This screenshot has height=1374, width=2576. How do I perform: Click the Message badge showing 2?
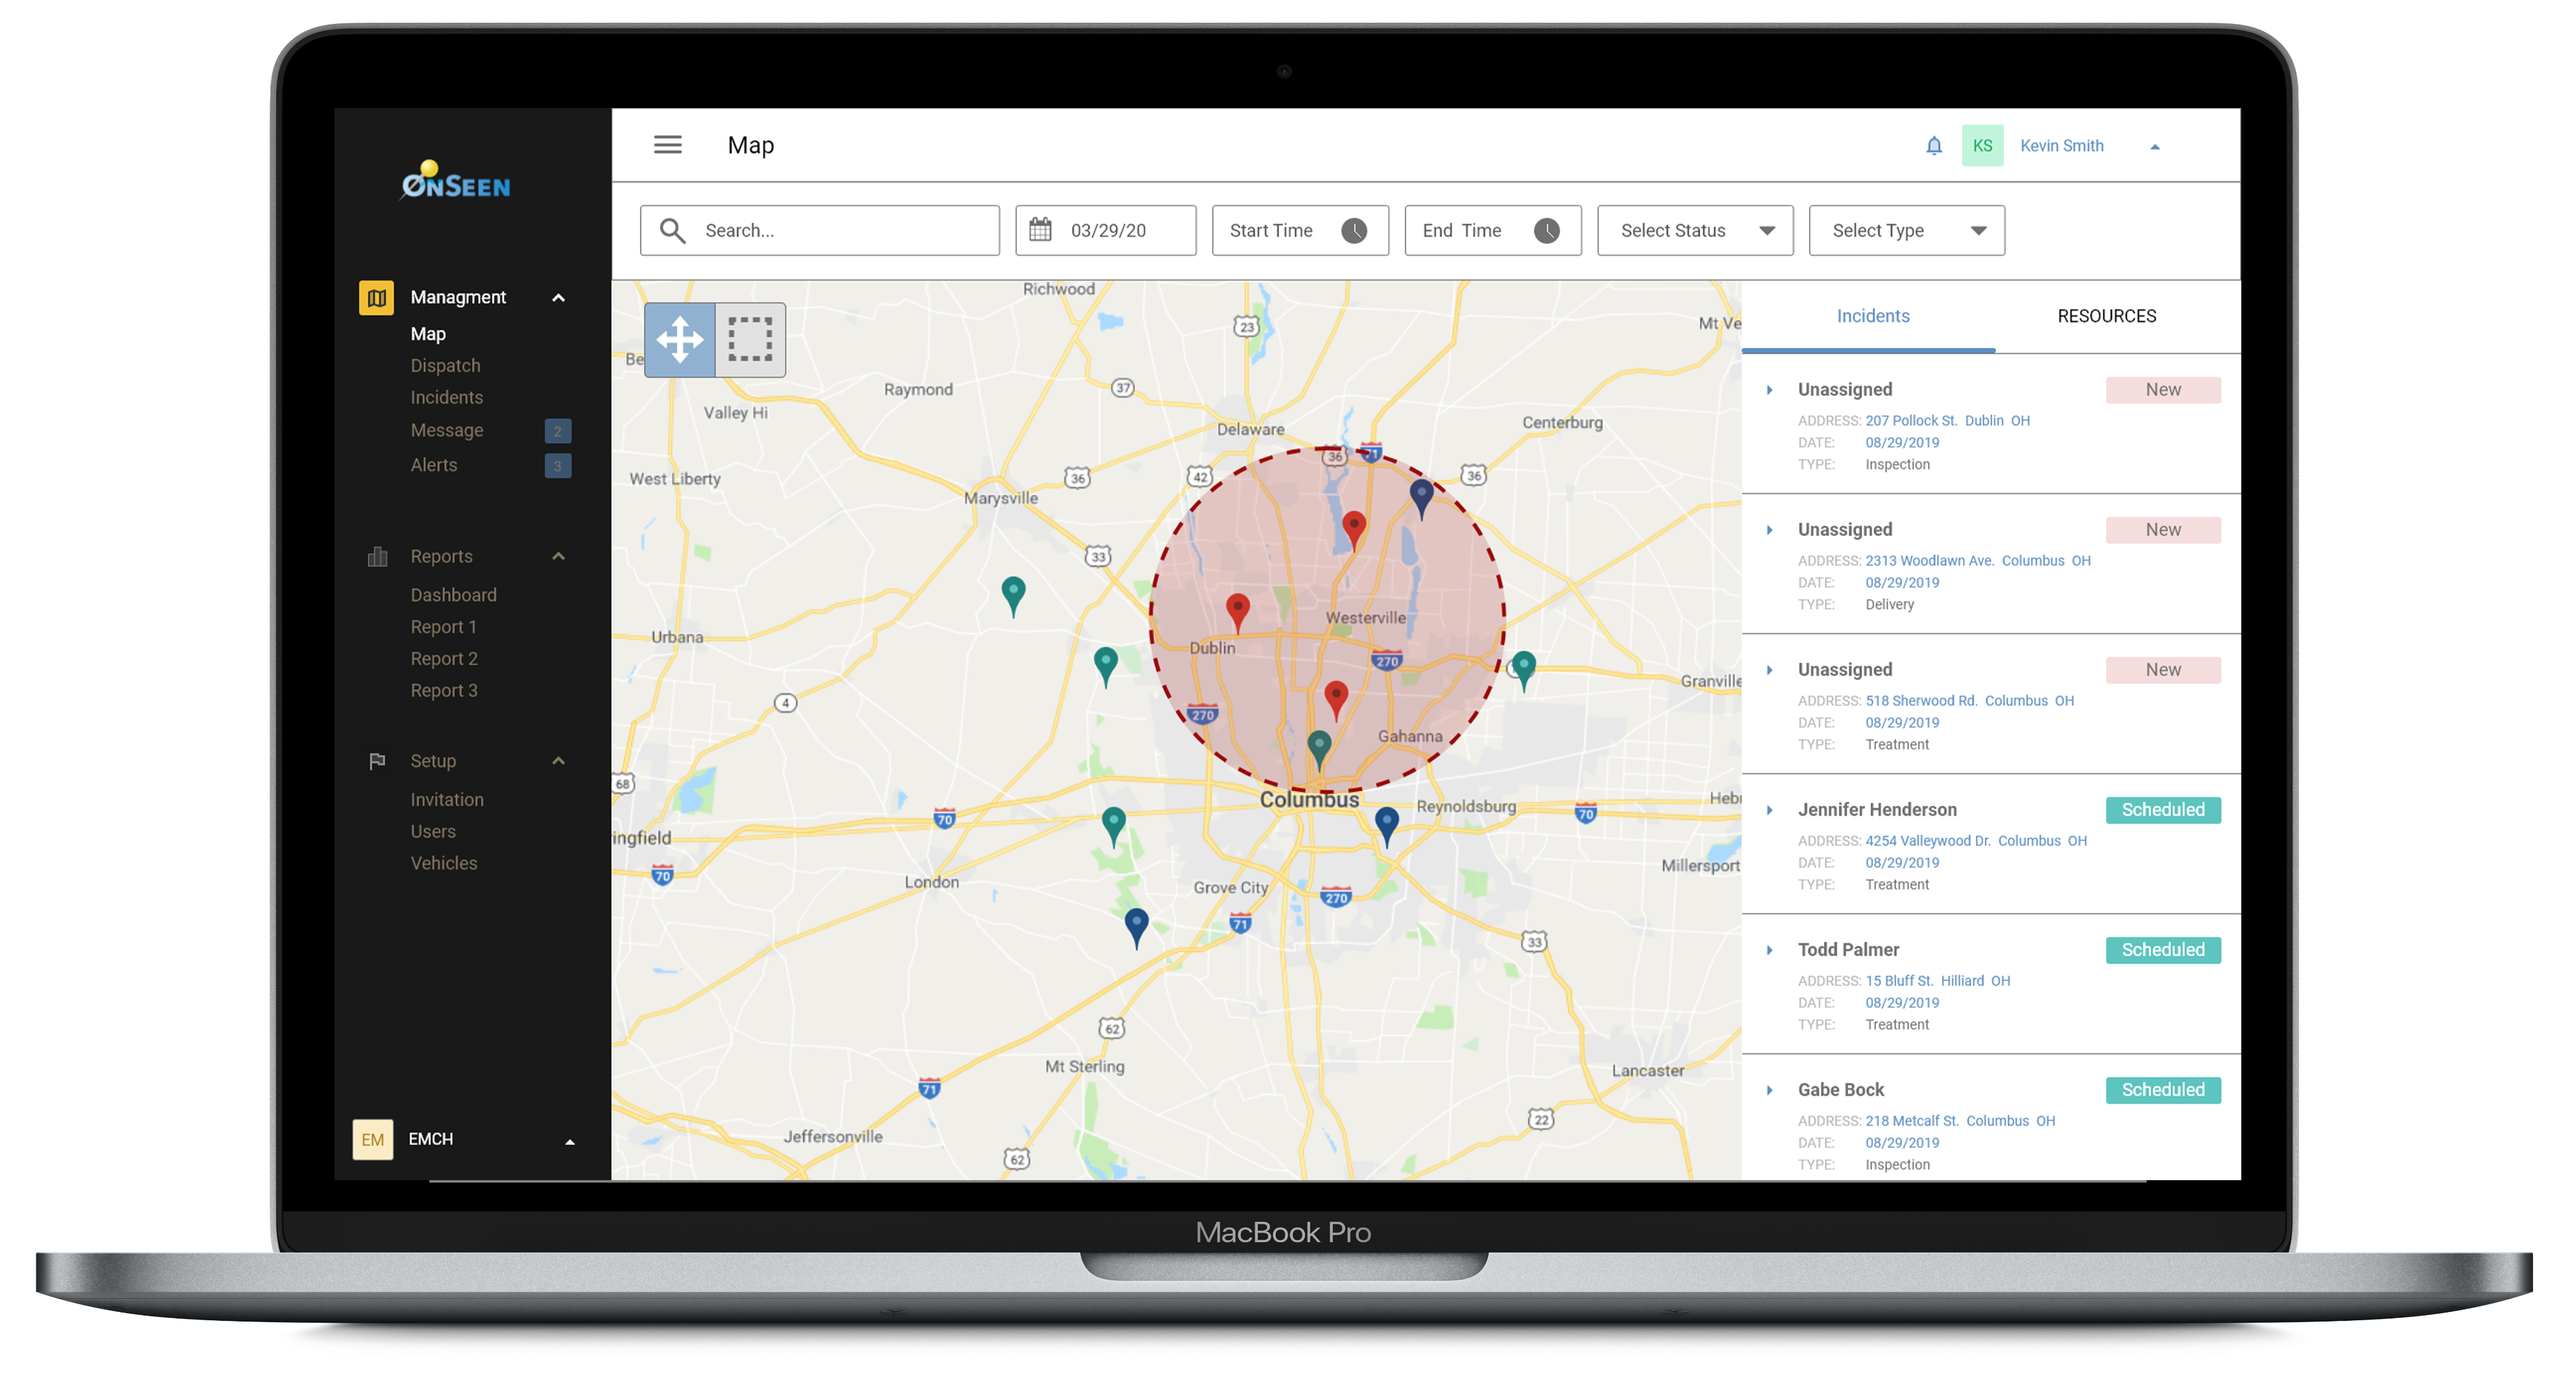click(558, 431)
